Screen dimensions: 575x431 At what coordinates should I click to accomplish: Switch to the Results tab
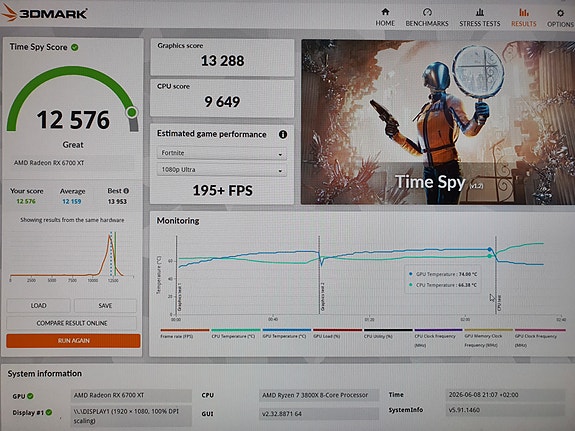[x=524, y=17]
